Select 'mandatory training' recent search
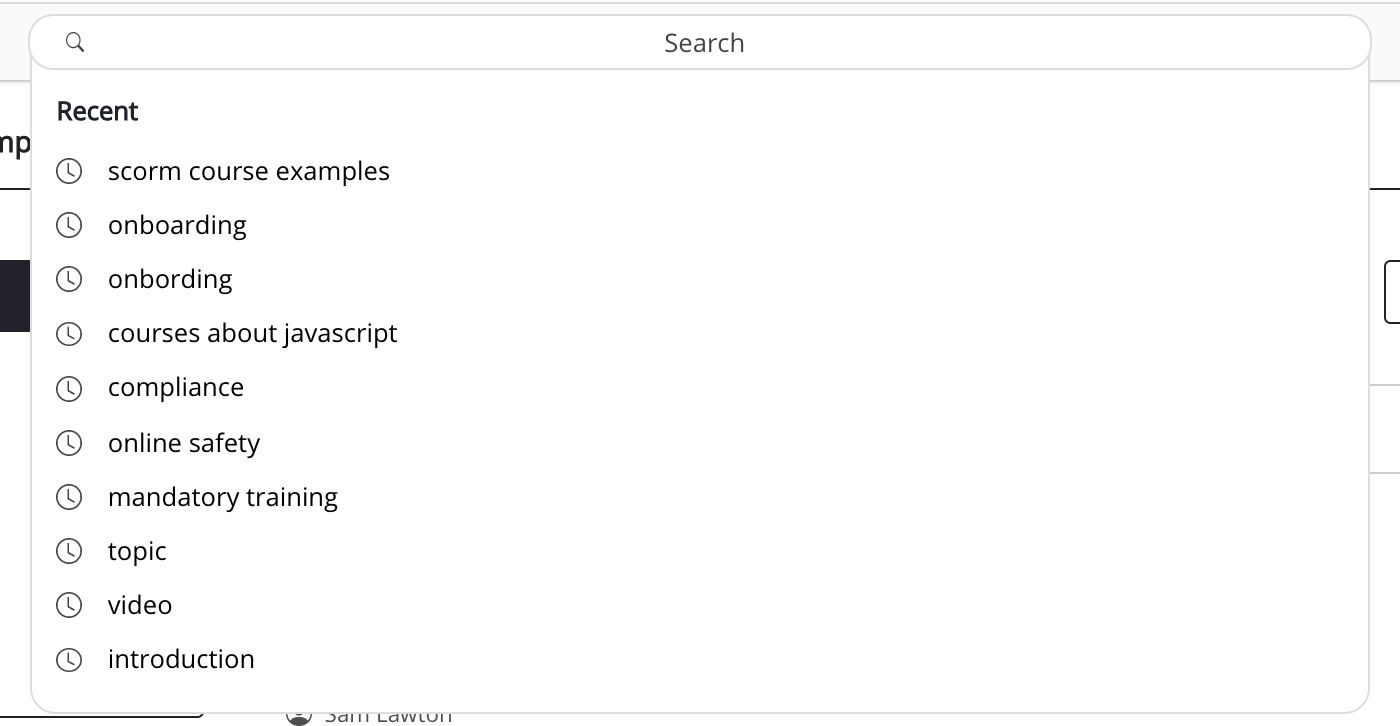The image size is (1400, 726). (223, 497)
